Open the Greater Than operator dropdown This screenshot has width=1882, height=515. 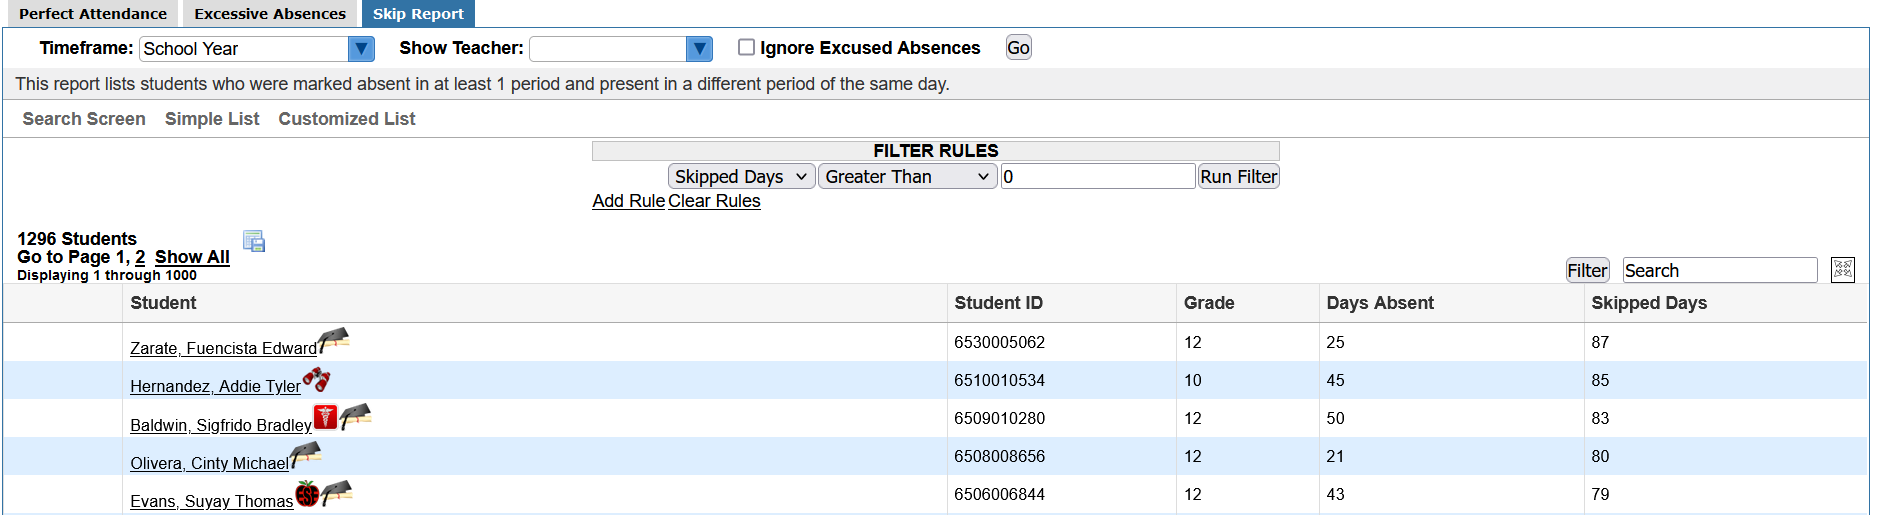click(907, 176)
